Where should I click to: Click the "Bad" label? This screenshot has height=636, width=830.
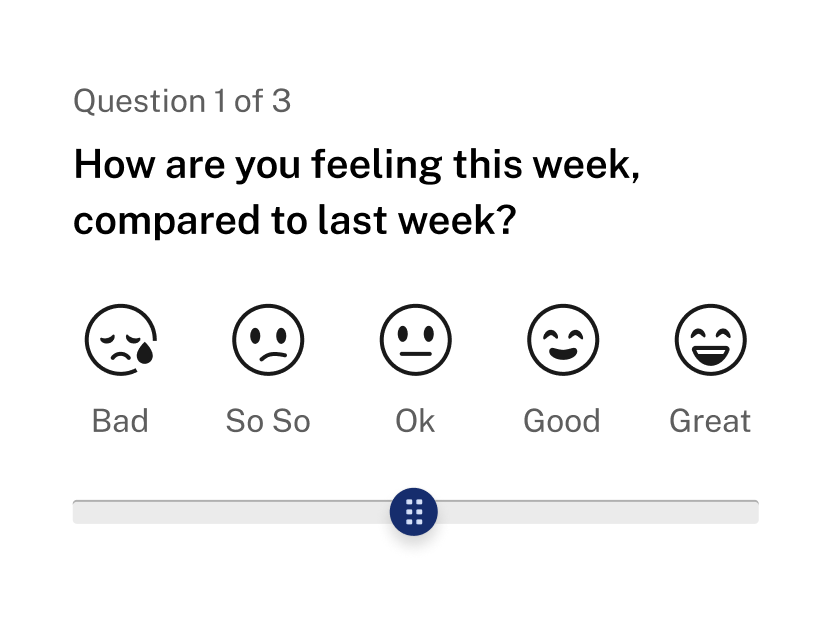[120, 421]
